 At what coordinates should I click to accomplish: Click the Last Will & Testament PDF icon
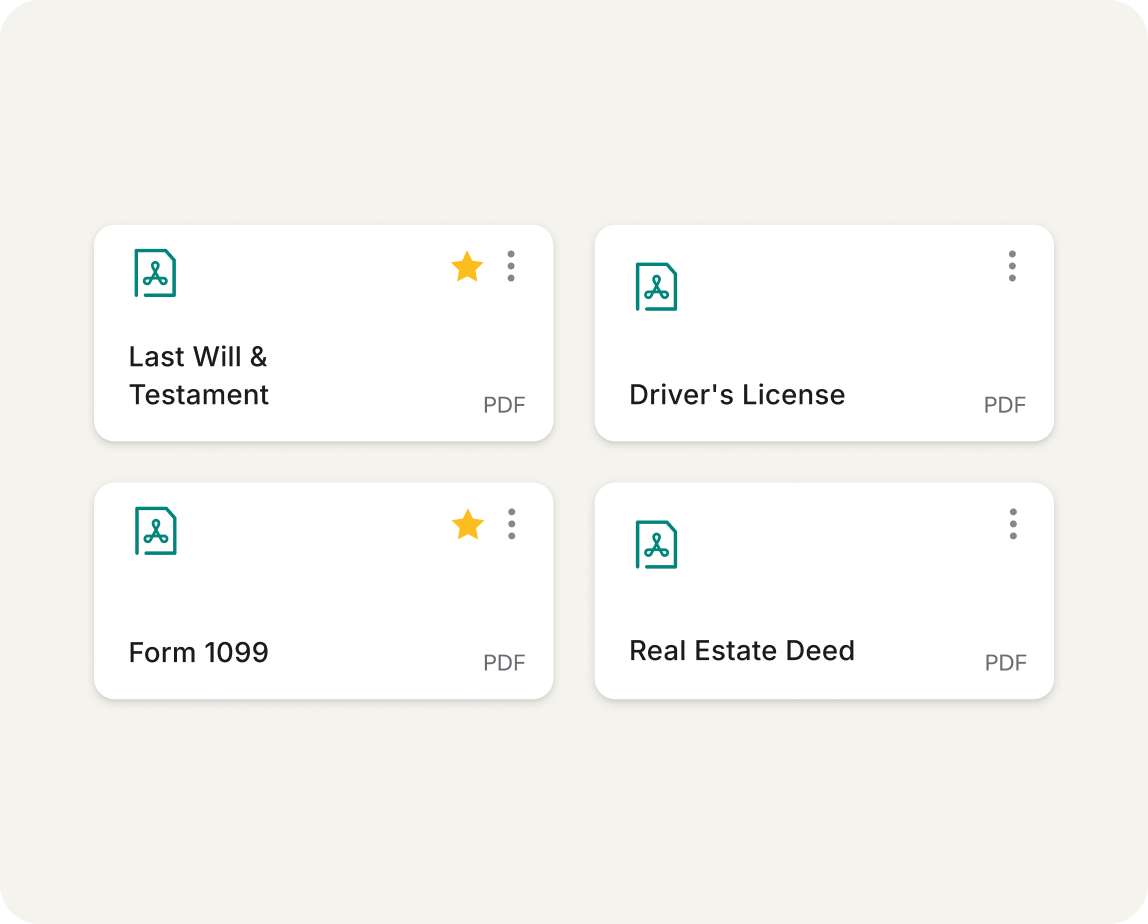click(155, 273)
